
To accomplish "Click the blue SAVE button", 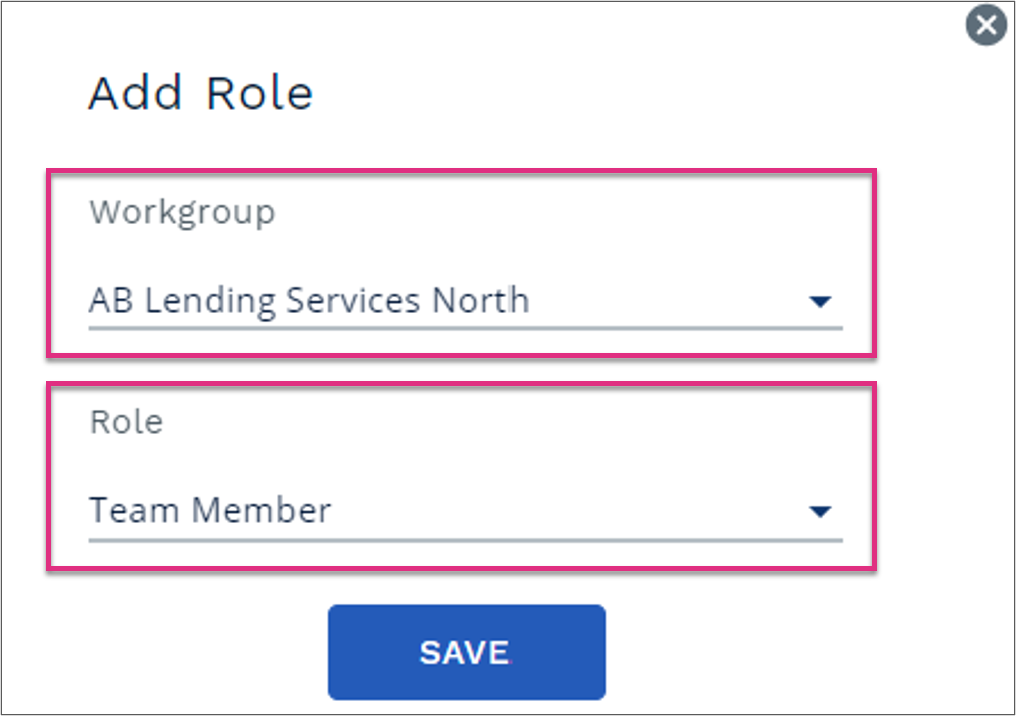I will point(467,652).
